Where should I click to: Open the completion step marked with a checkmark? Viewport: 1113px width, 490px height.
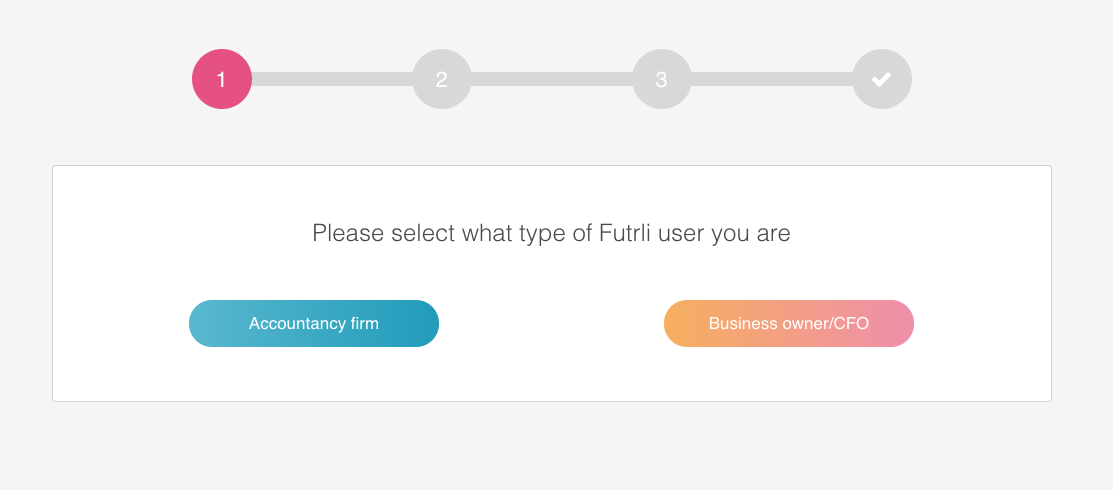pos(882,79)
